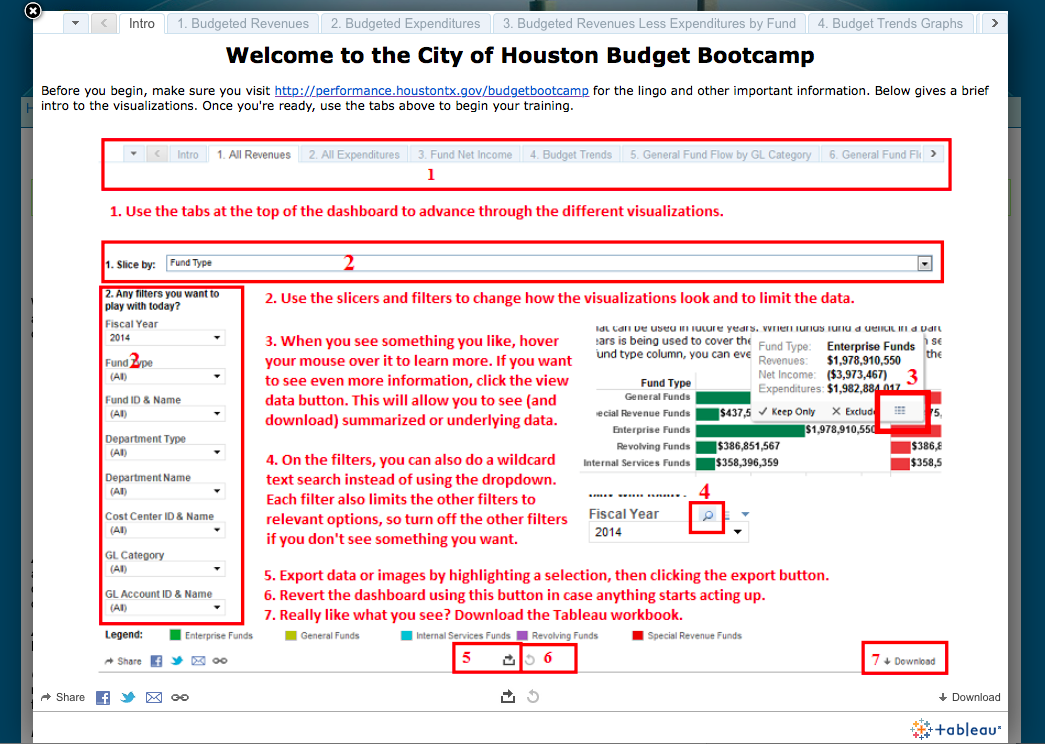Viewport: 1045px width, 744px height.
Task: Open the Fiscal Year 2014 filter in left panel
Action: pyautogui.click(x=165, y=338)
